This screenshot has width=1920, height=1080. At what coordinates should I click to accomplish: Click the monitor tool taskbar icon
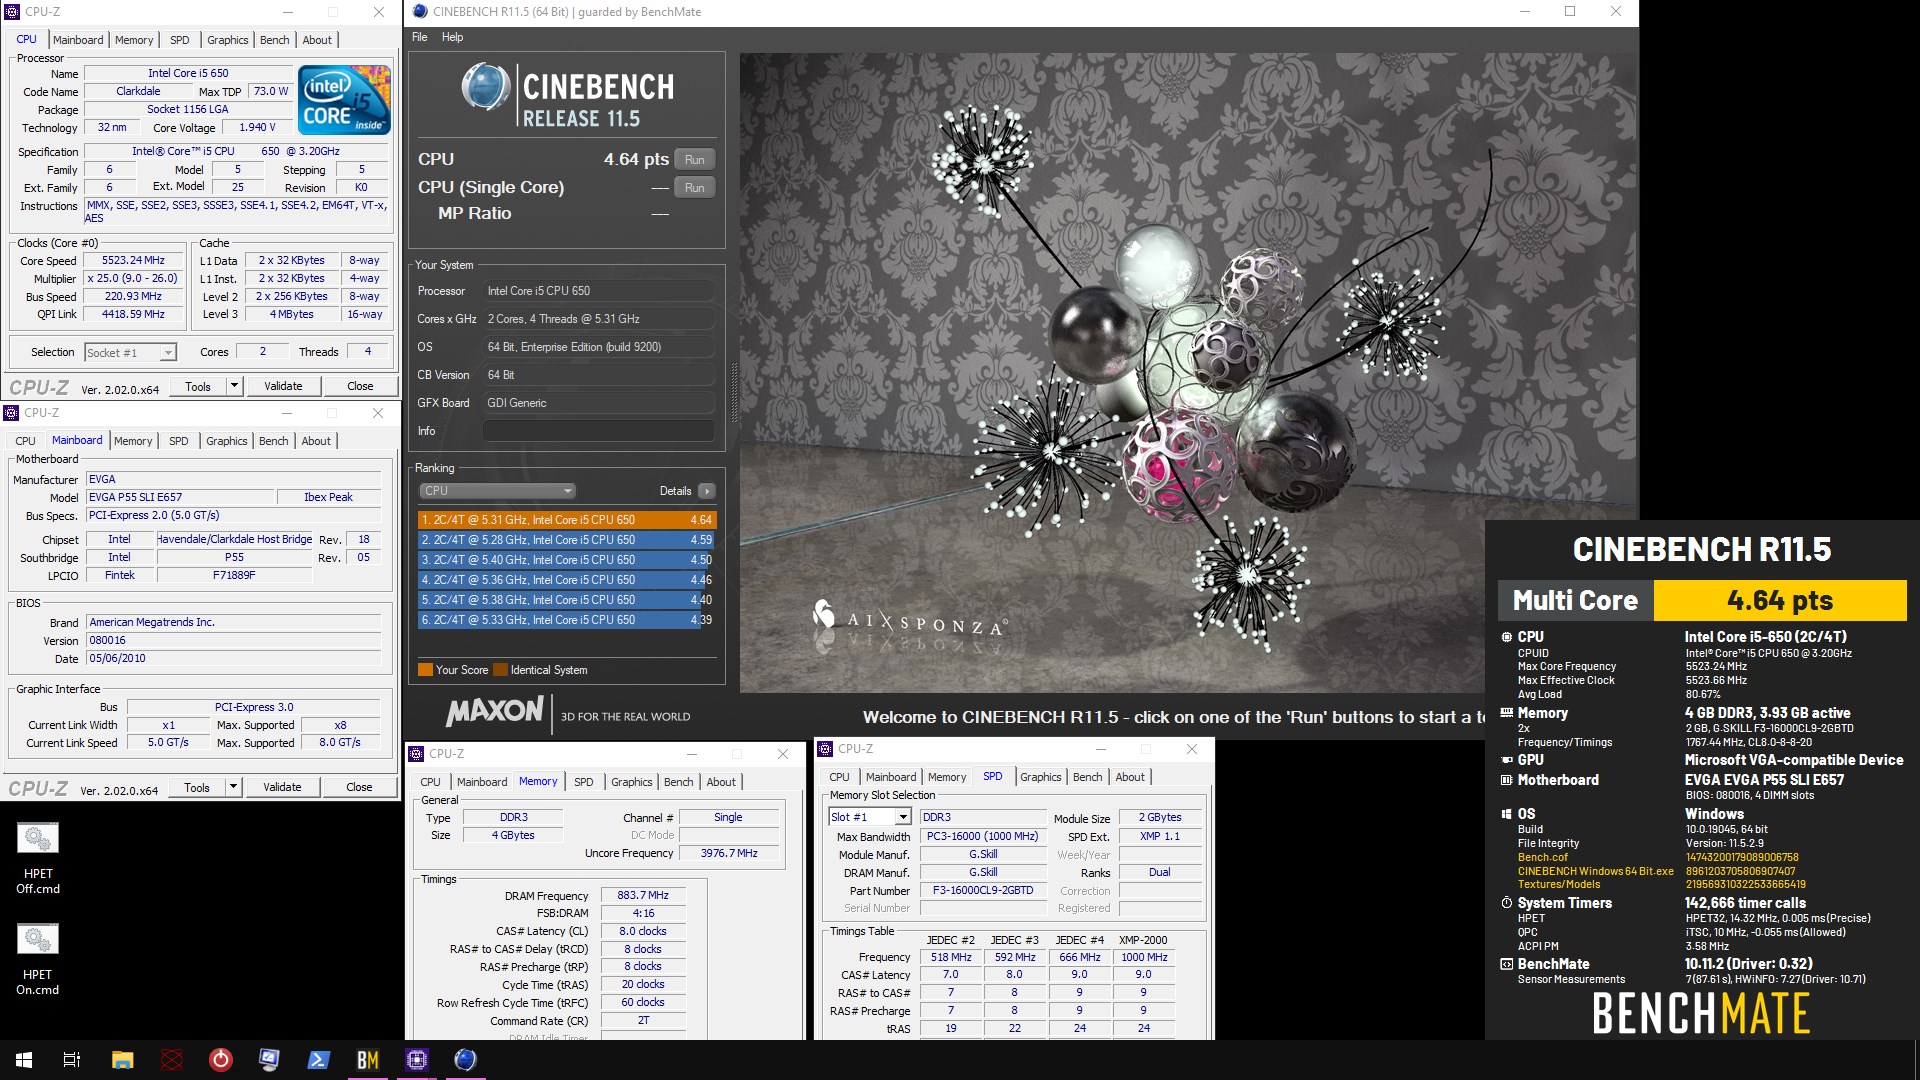(269, 1060)
